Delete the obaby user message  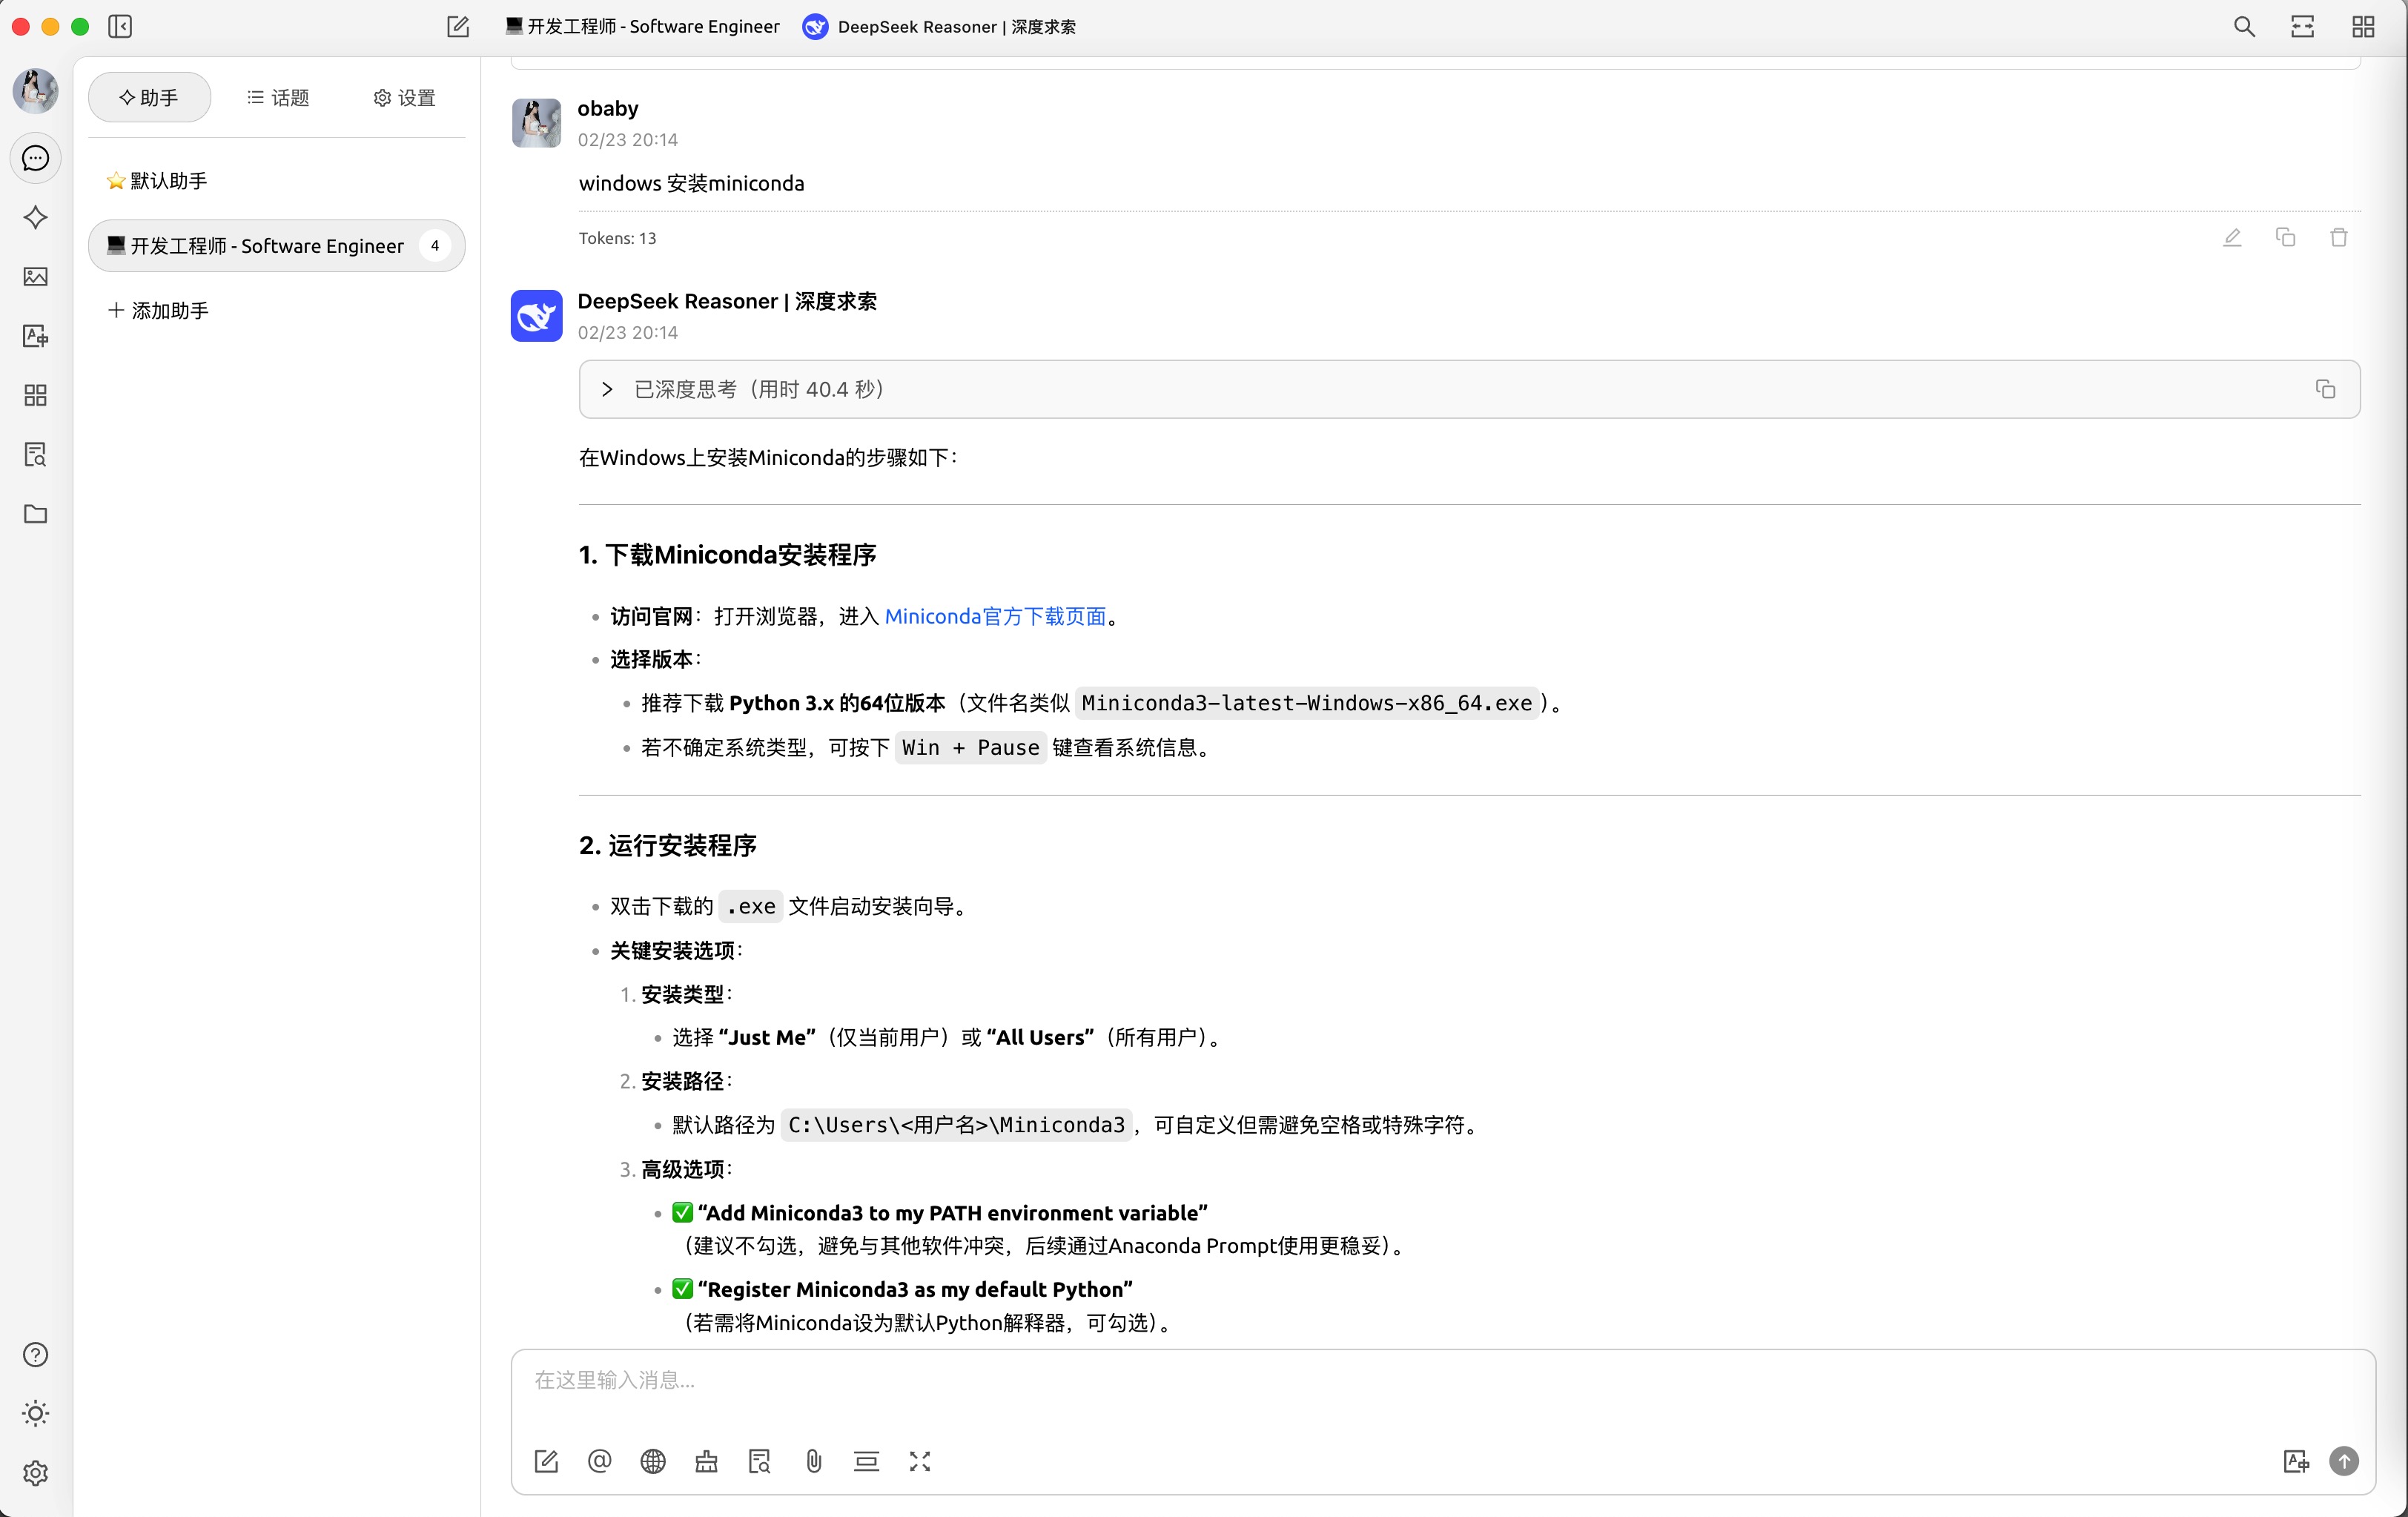pos(2338,238)
